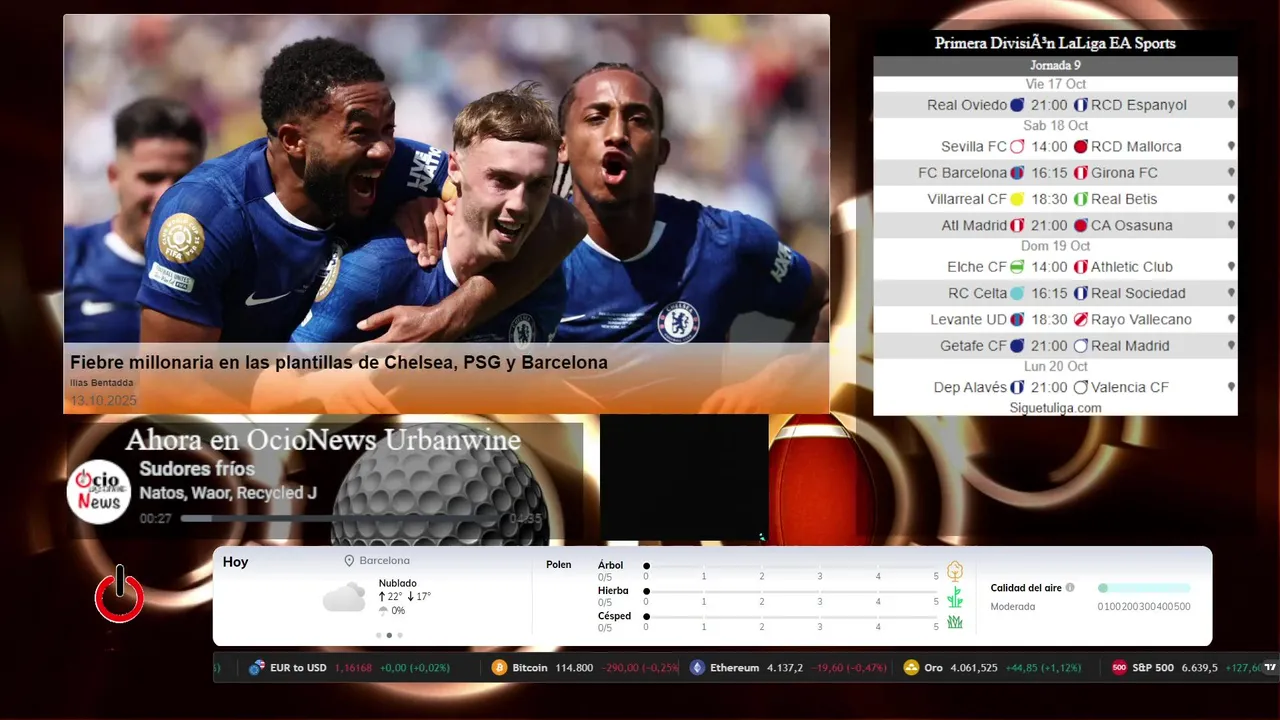The height and width of the screenshot is (720, 1280).
Task: Click the 'Moderada' air quality text
Action: (x=1013, y=607)
